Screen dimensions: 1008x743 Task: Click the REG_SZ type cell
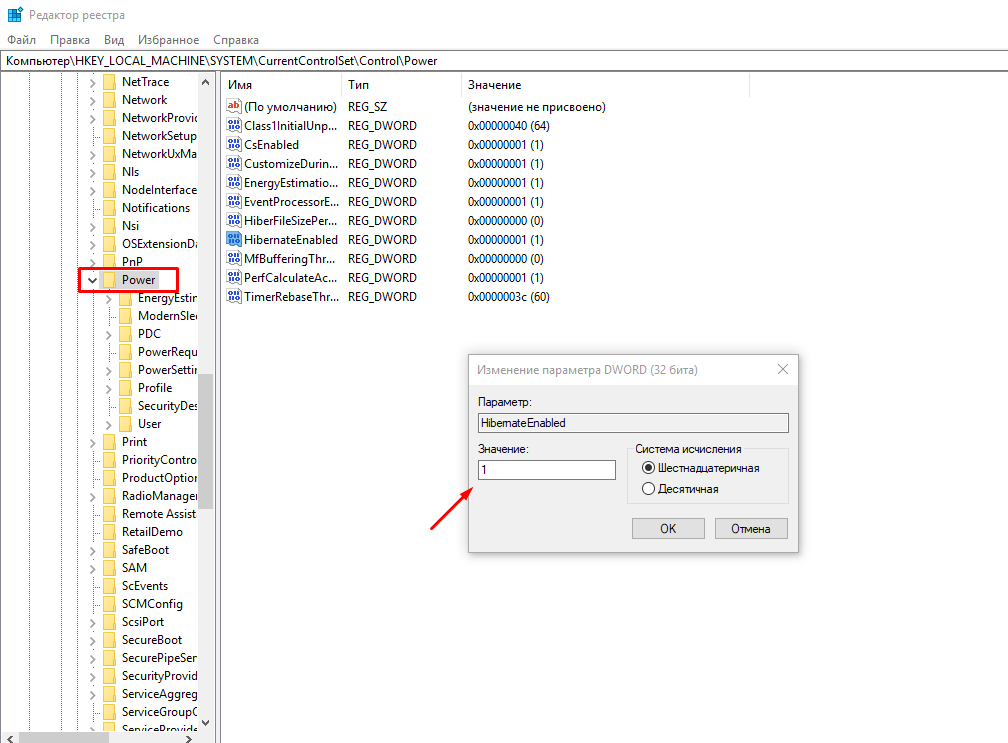click(x=368, y=107)
